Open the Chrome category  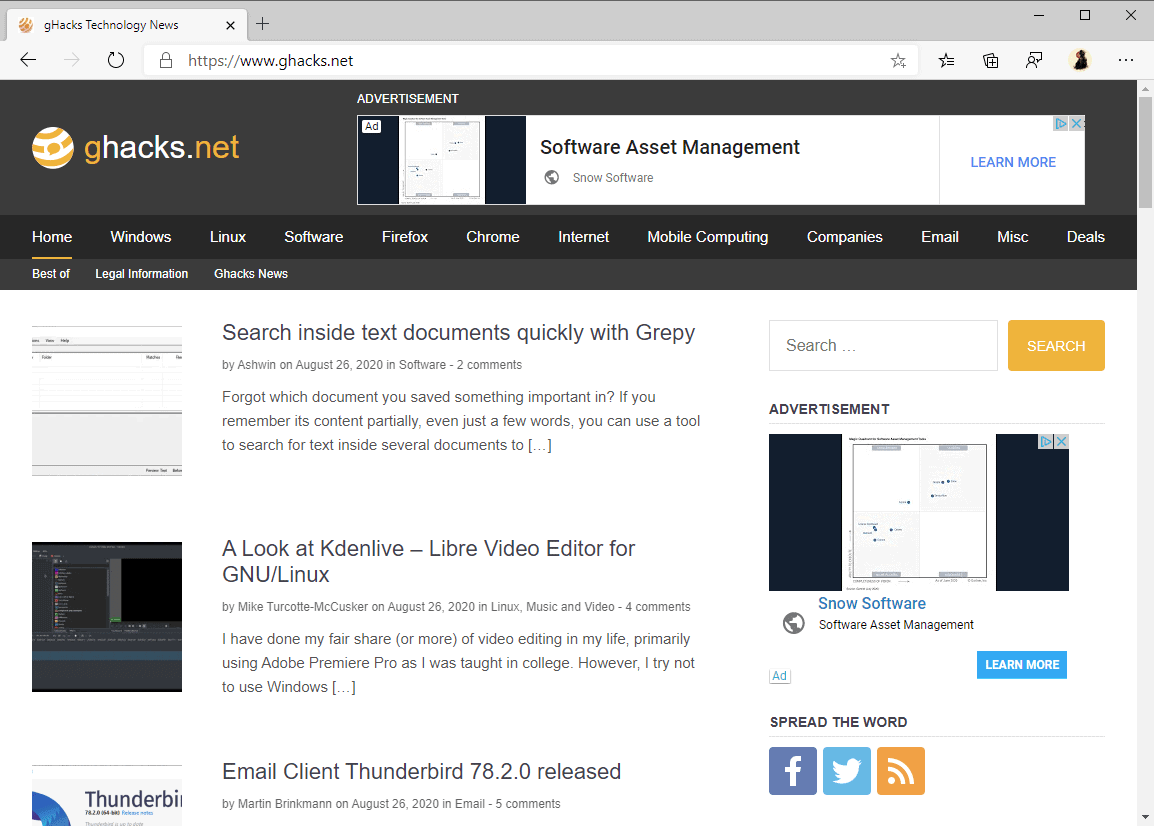coord(492,237)
